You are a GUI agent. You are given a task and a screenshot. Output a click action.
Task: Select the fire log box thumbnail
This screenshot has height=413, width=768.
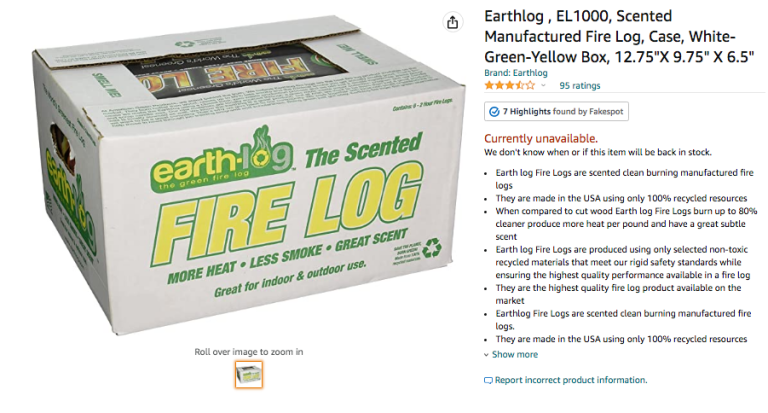pyautogui.click(x=249, y=375)
